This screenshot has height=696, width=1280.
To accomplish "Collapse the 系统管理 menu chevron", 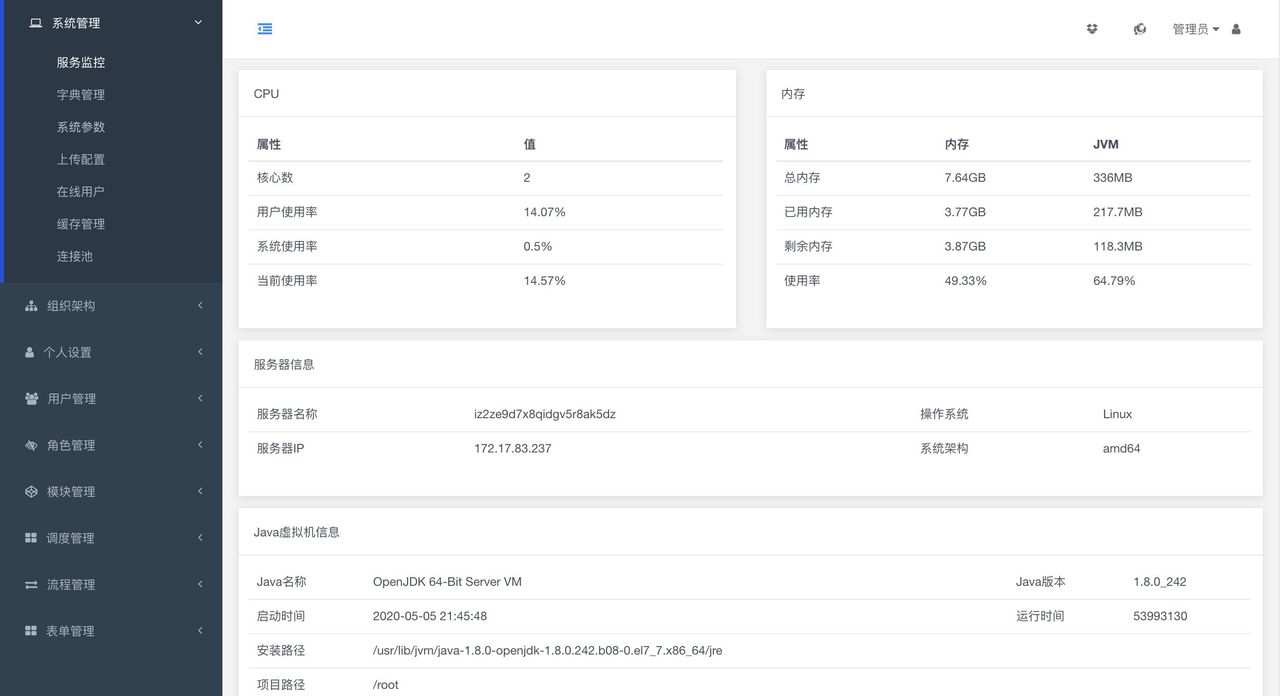I will click(198, 22).
